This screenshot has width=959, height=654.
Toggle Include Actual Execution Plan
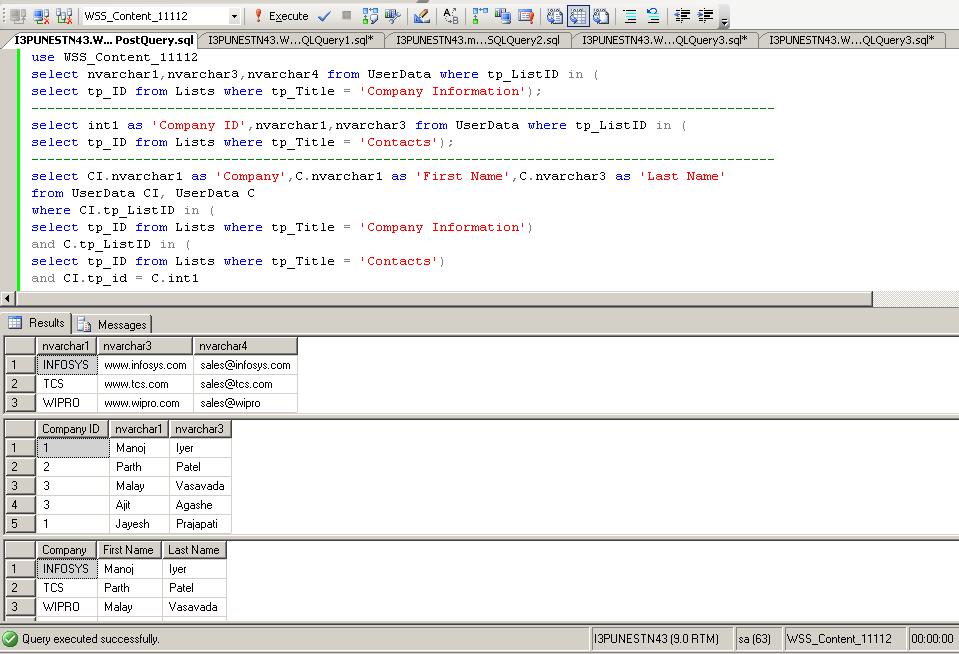click(480, 16)
